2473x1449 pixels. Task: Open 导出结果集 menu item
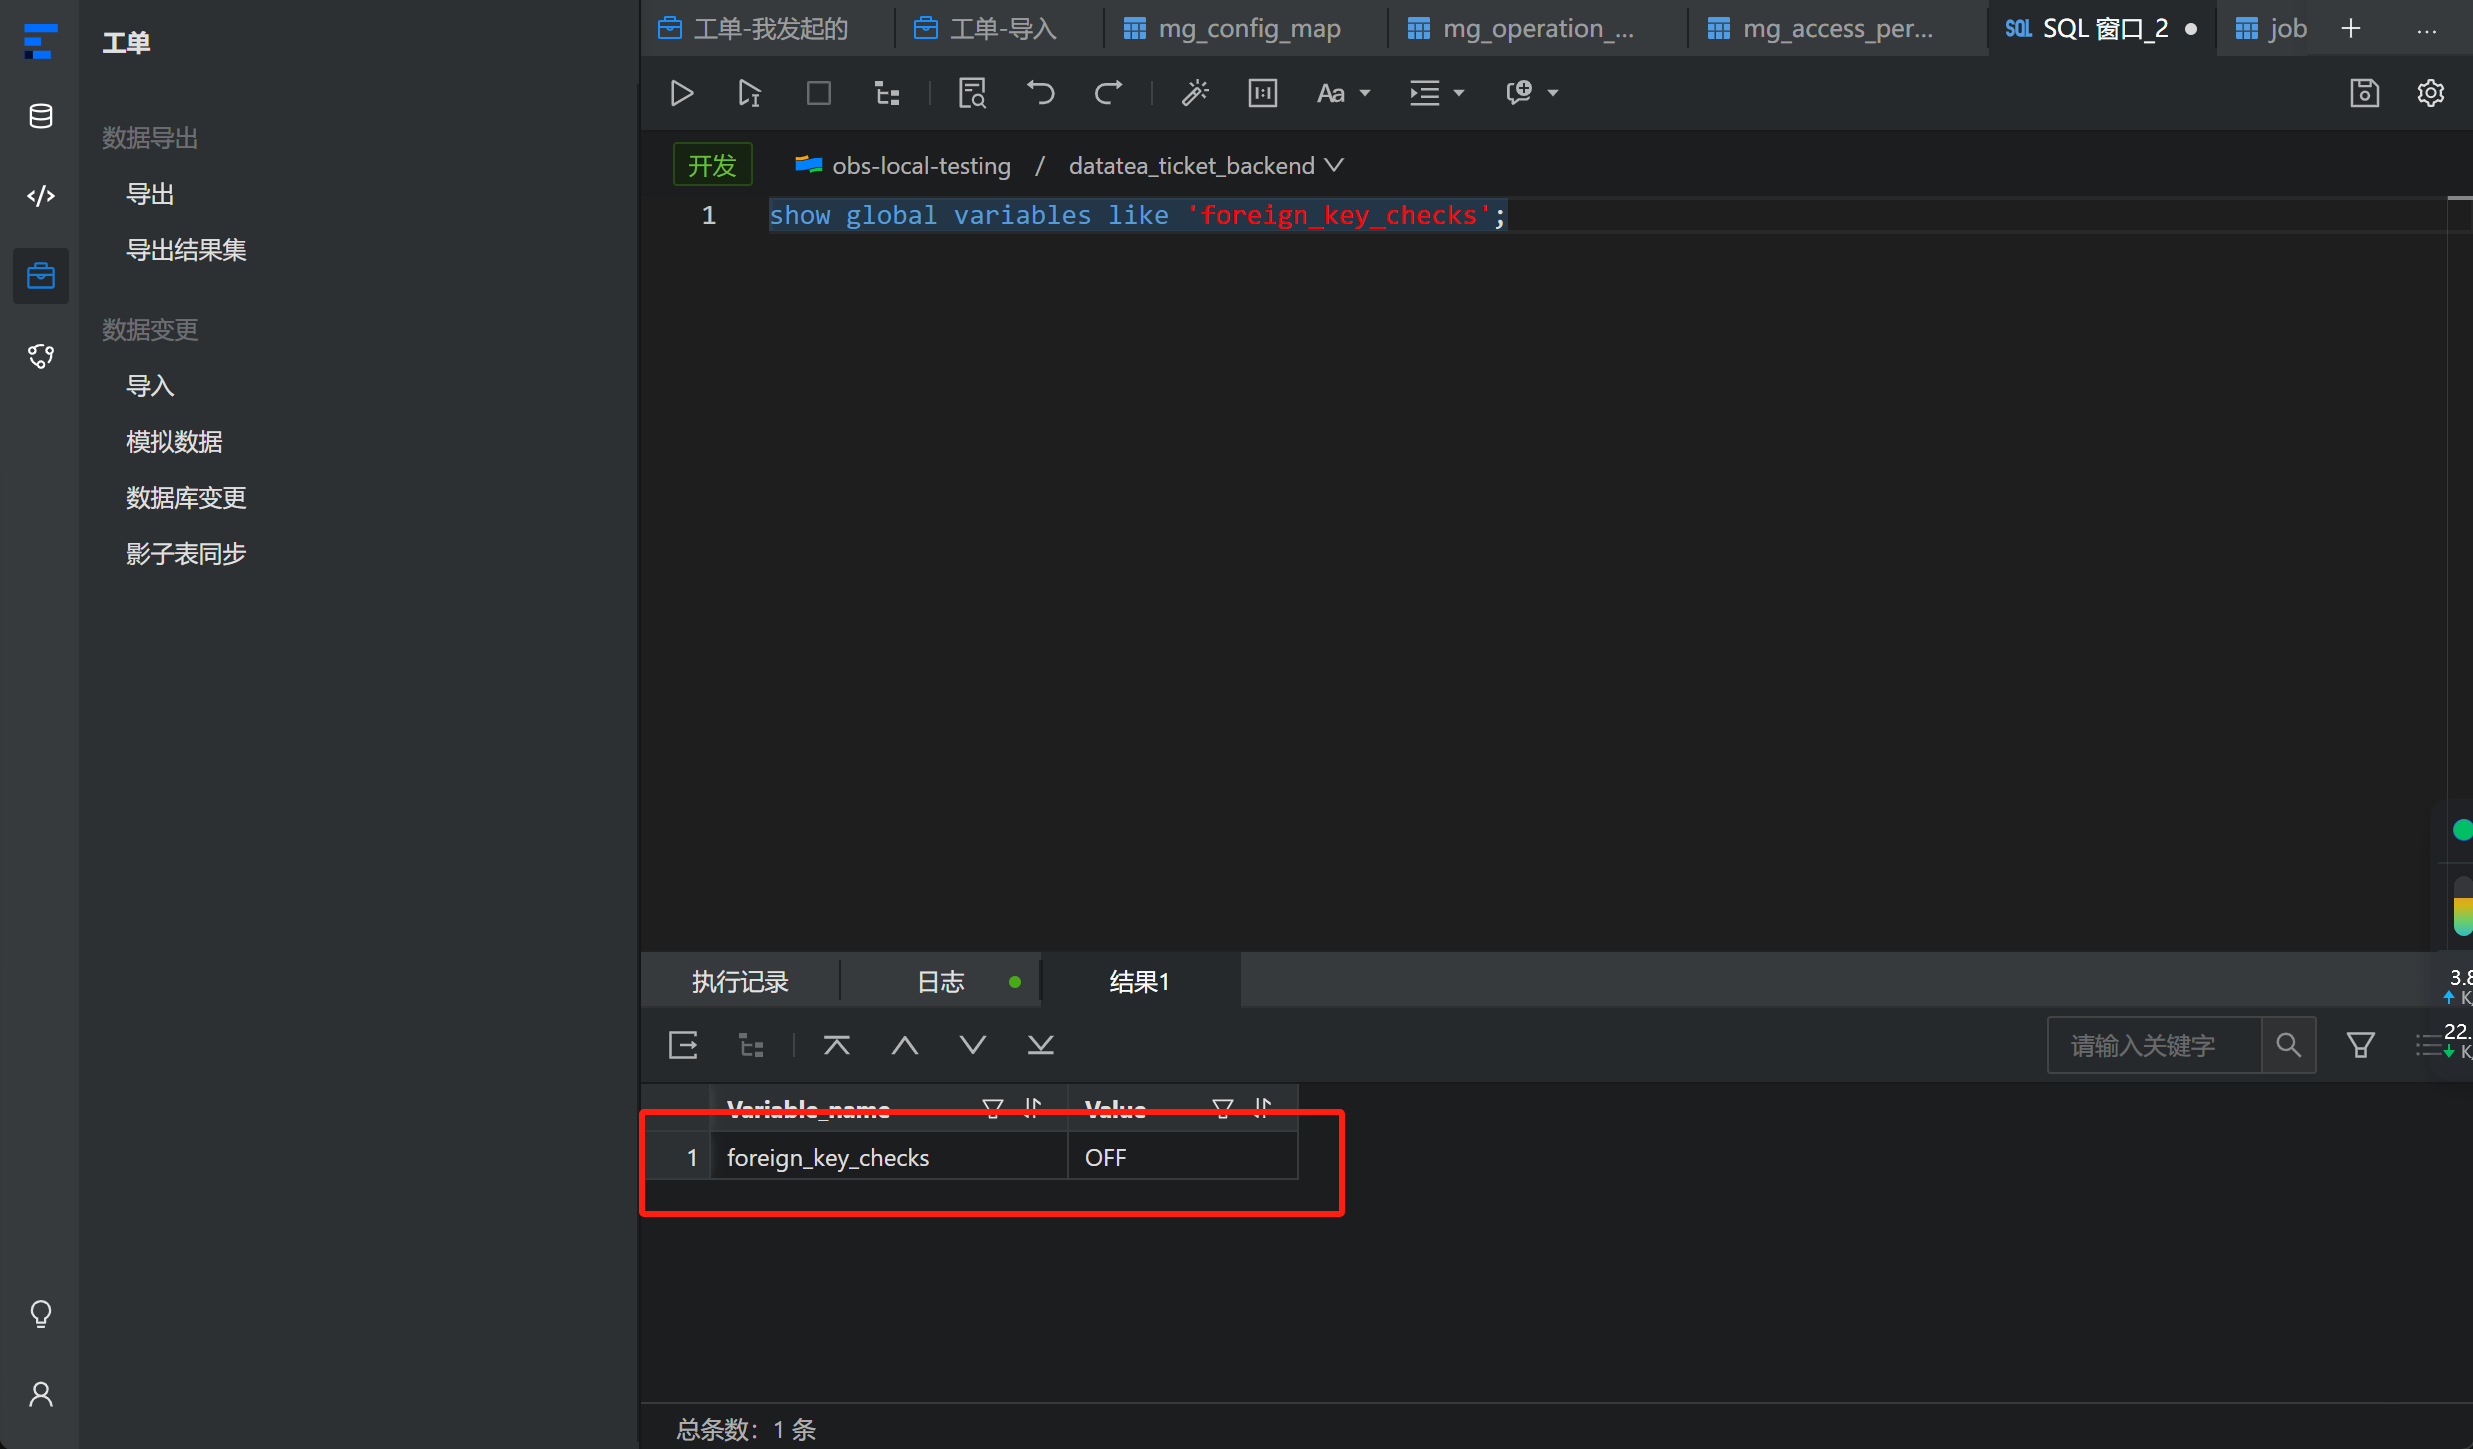(186, 250)
